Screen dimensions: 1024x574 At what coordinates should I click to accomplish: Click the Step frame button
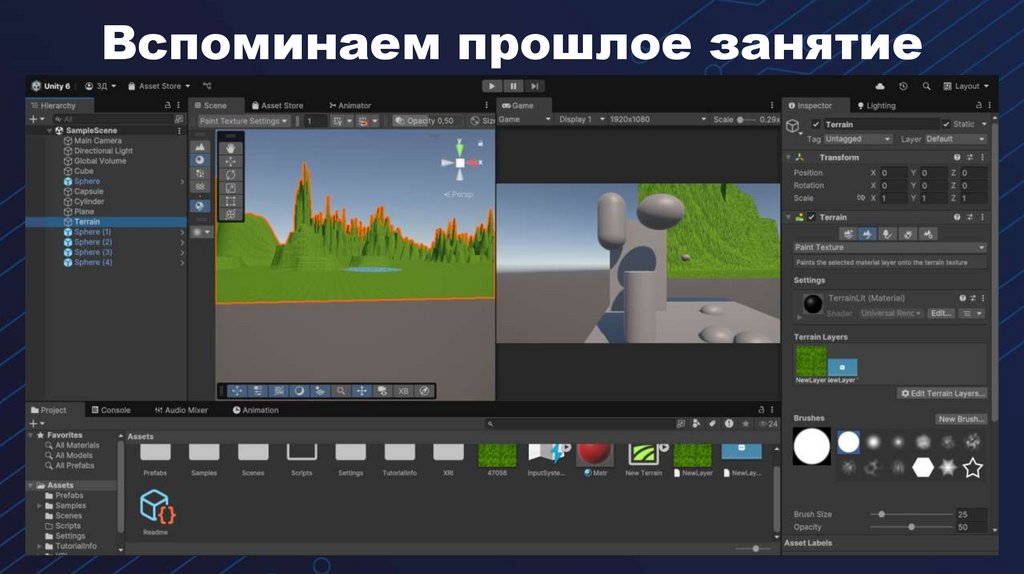click(x=534, y=86)
